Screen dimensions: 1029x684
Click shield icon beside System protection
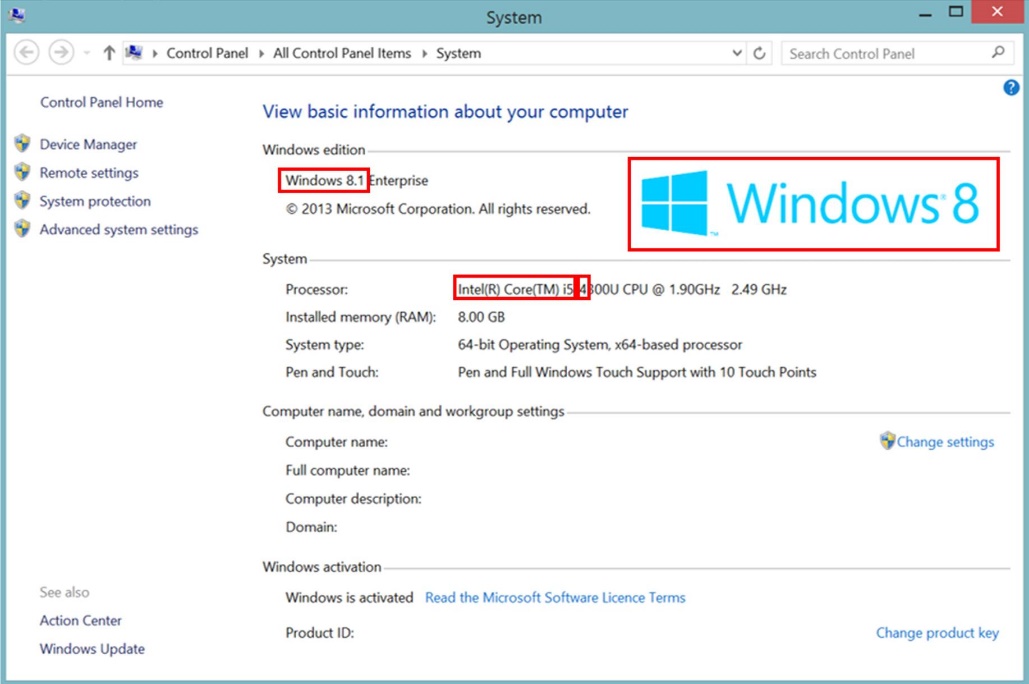click(23, 200)
